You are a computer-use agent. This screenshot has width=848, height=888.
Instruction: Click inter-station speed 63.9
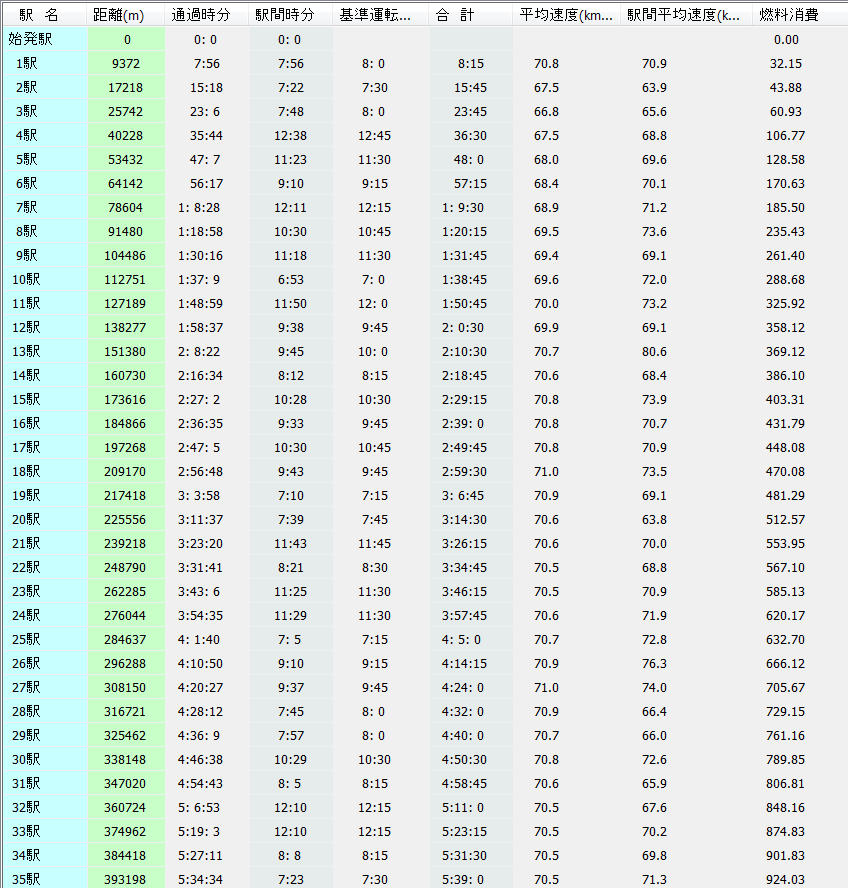point(654,87)
